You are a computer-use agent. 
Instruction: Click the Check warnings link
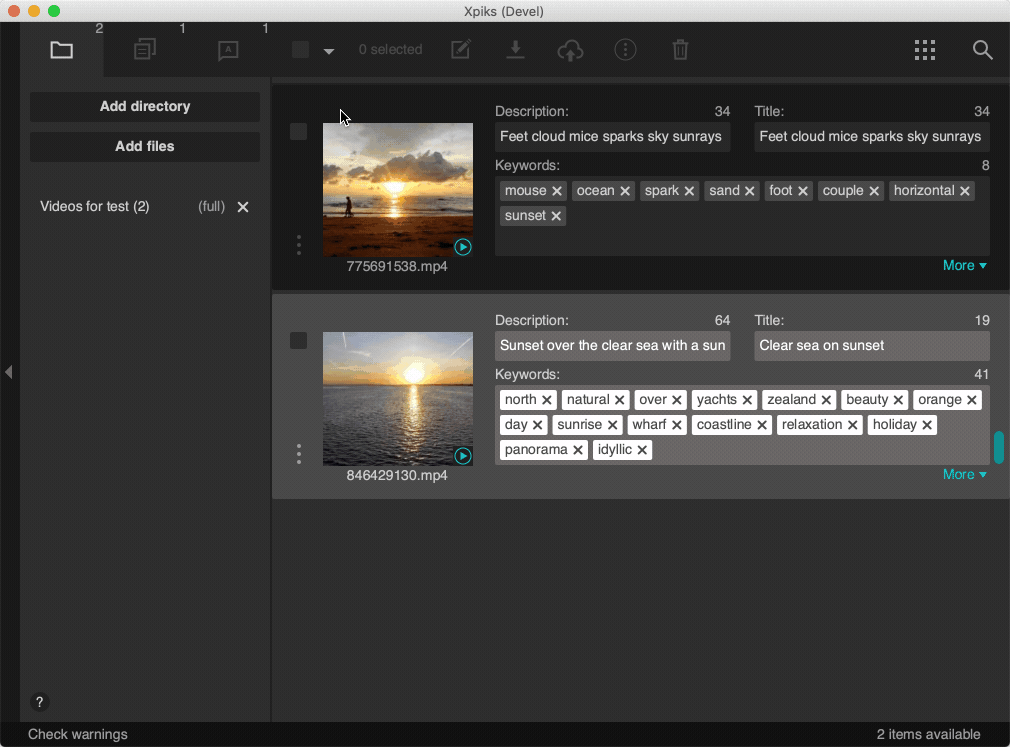click(x=78, y=734)
